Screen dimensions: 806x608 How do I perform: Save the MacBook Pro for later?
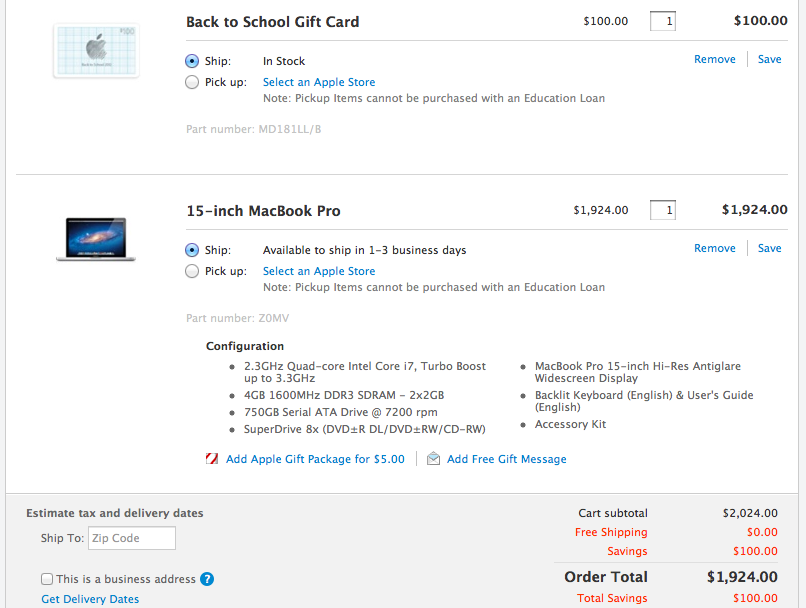770,248
